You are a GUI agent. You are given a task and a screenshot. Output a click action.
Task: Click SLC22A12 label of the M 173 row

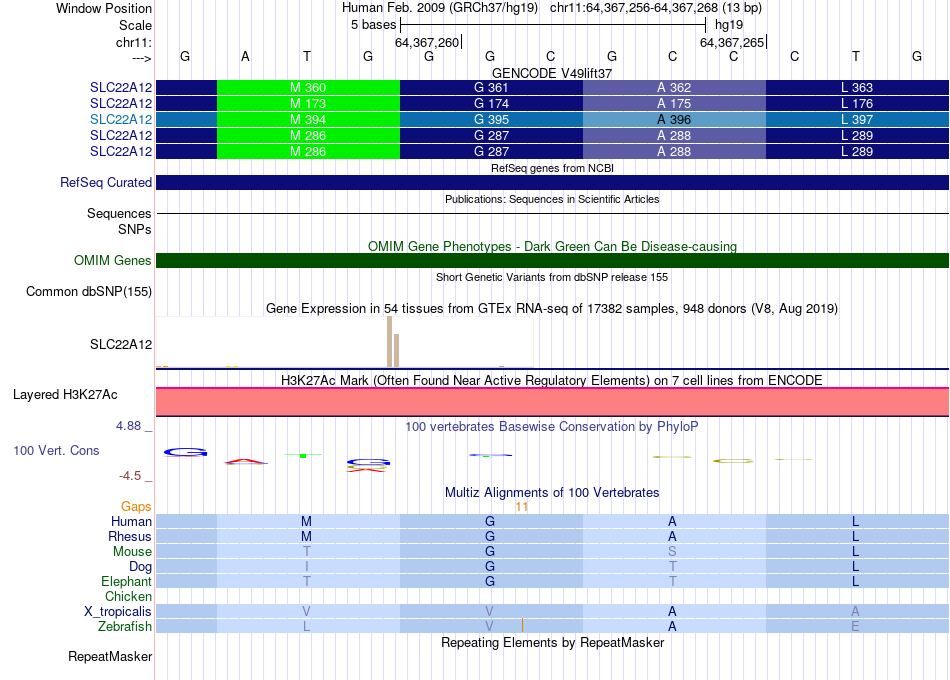coord(121,104)
